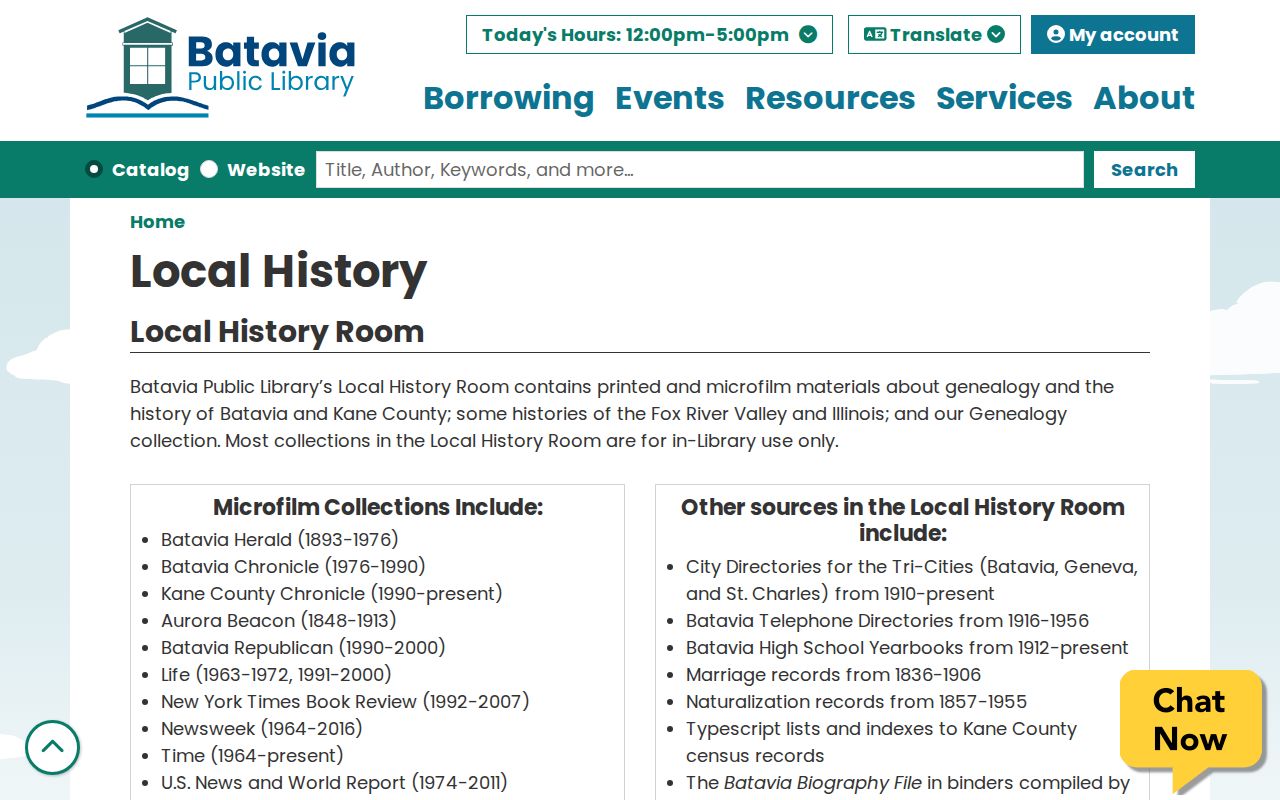Select the Website search radio button

click(209, 169)
